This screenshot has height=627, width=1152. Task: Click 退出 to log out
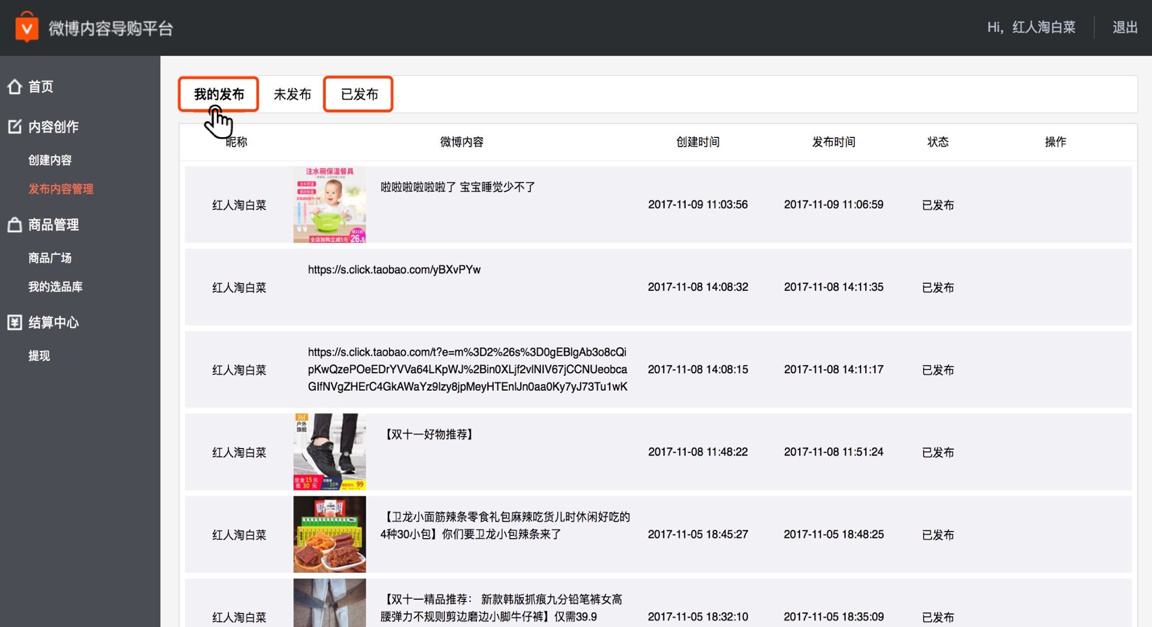tap(1125, 27)
